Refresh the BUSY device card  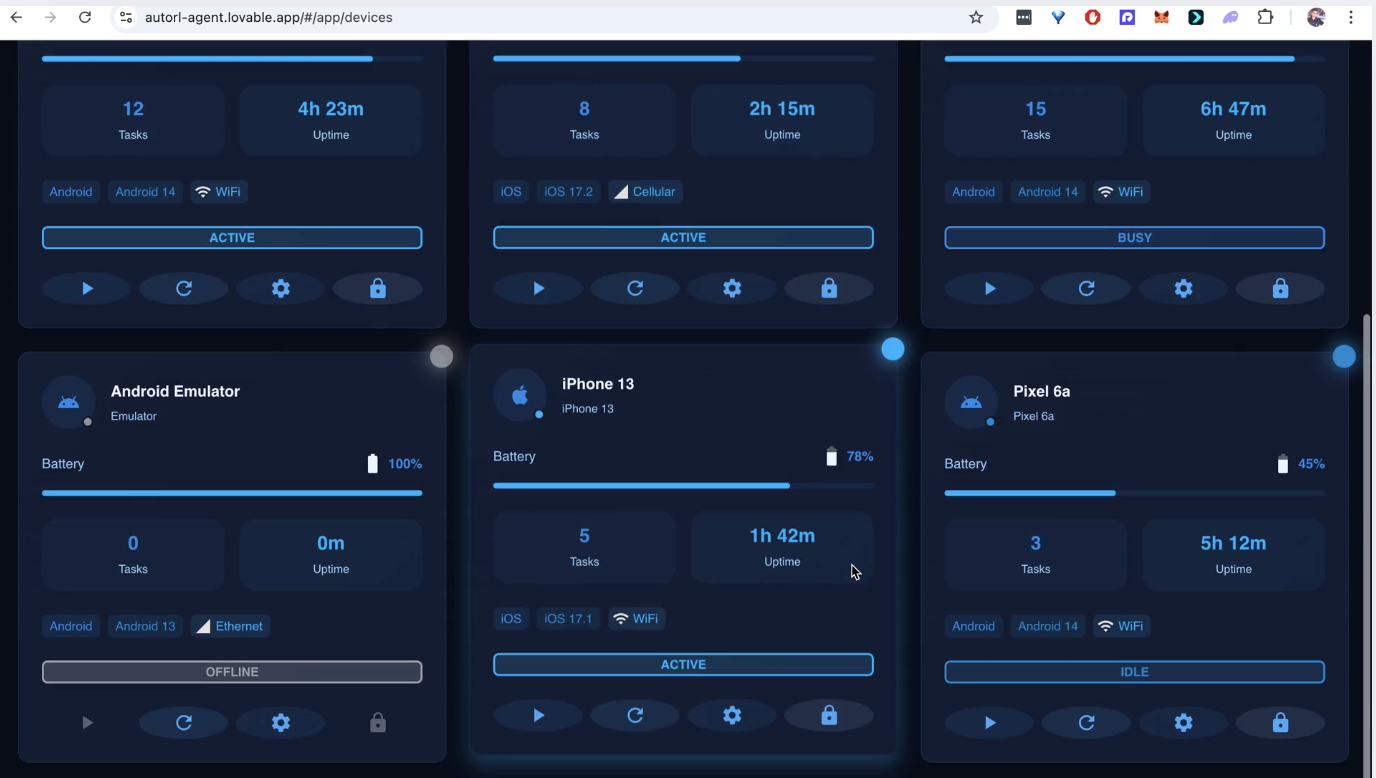tap(1087, 288)
